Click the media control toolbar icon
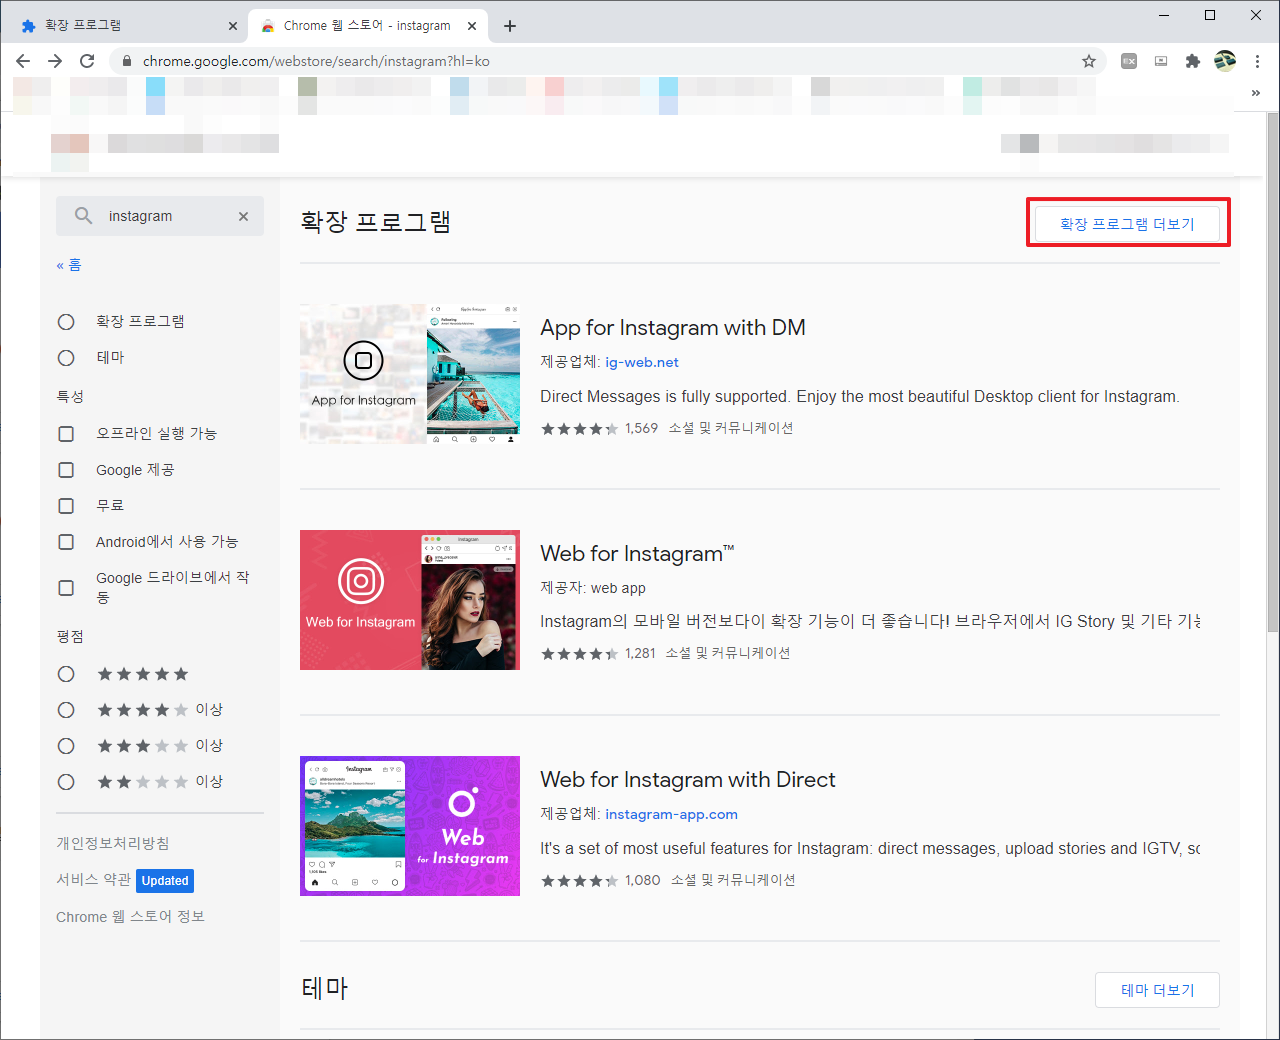 point(1161,61)
